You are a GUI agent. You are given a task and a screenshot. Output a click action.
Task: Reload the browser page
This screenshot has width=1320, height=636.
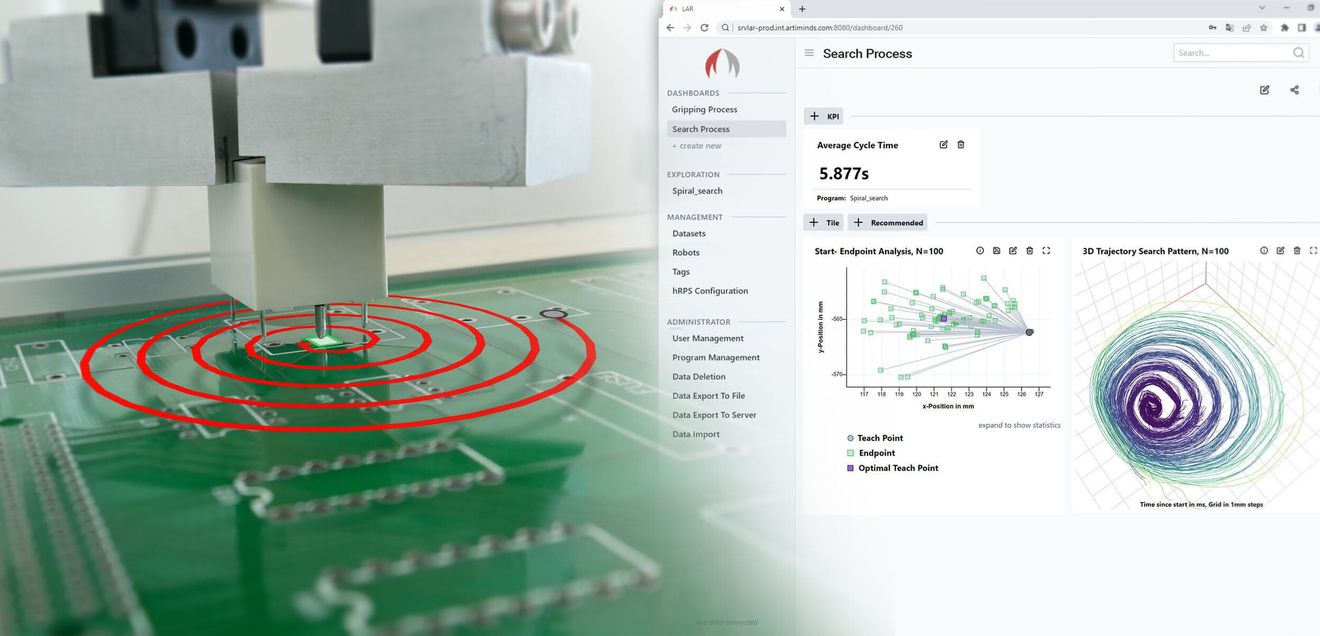tap(704, 28)
